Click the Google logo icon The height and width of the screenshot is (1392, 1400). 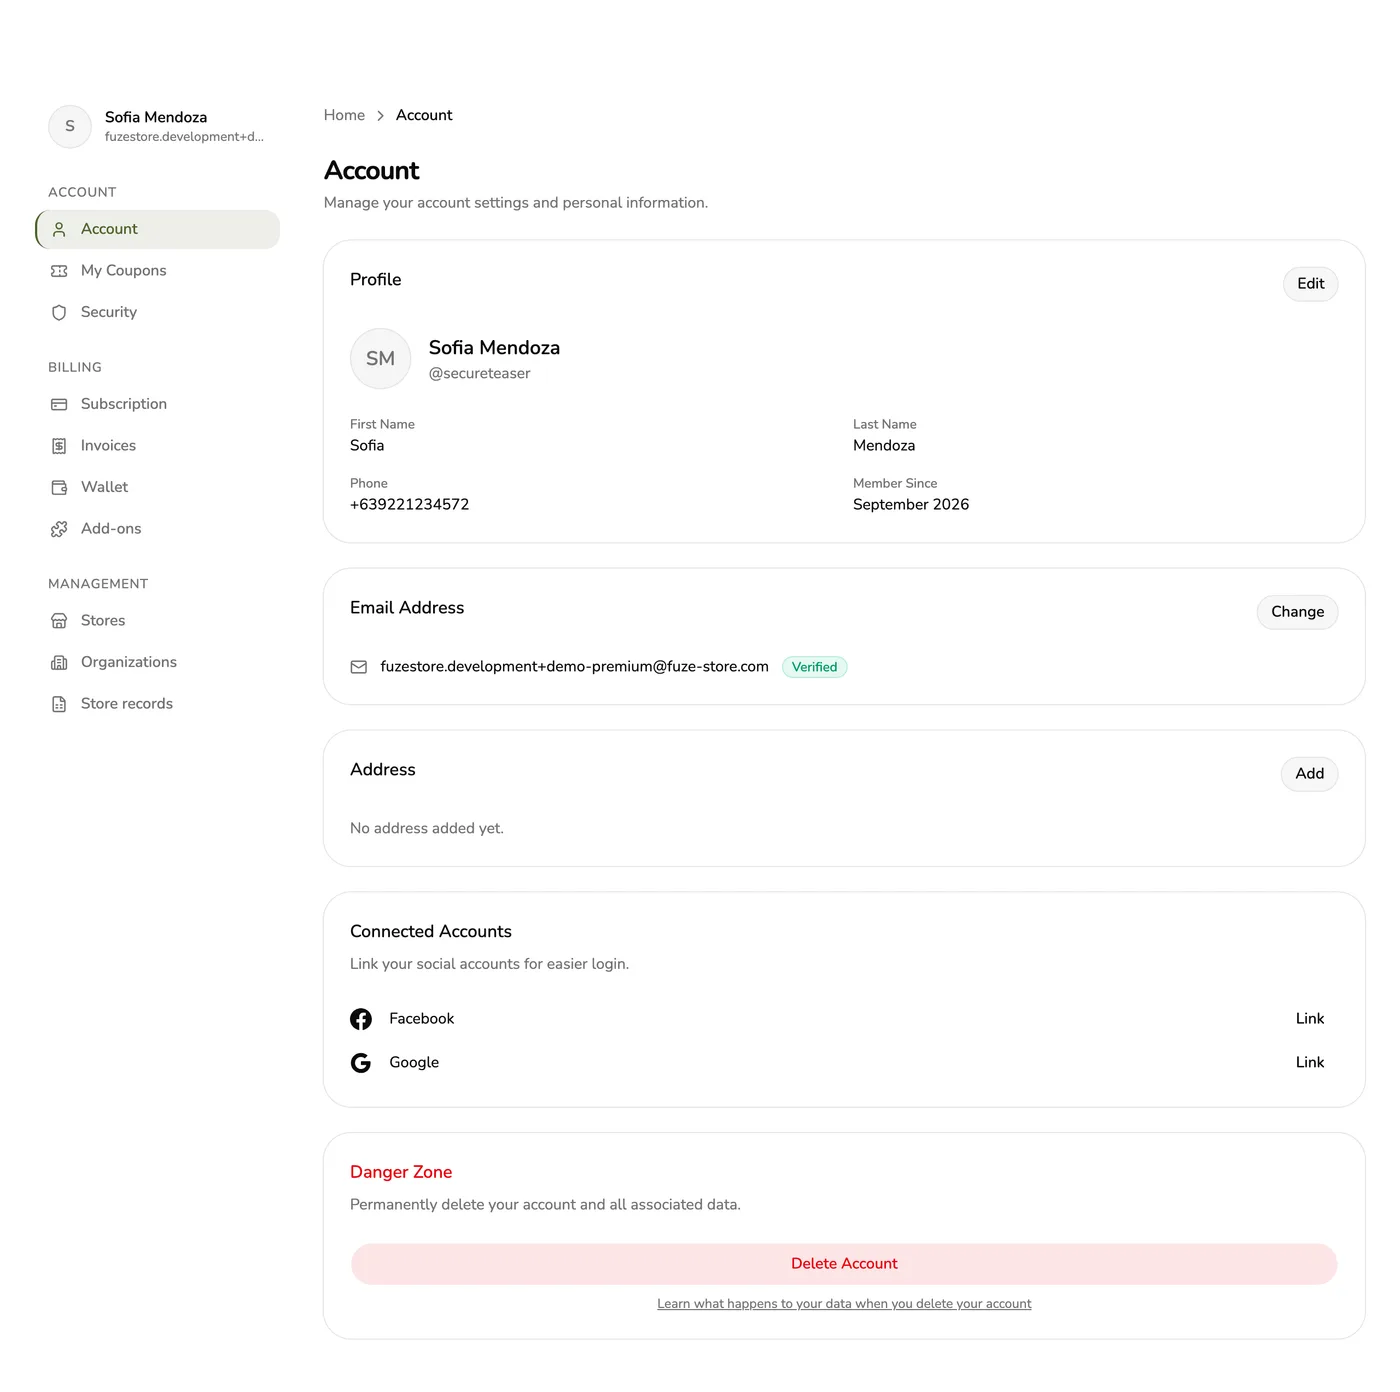pyautogui.click(x=361, y=1063)
